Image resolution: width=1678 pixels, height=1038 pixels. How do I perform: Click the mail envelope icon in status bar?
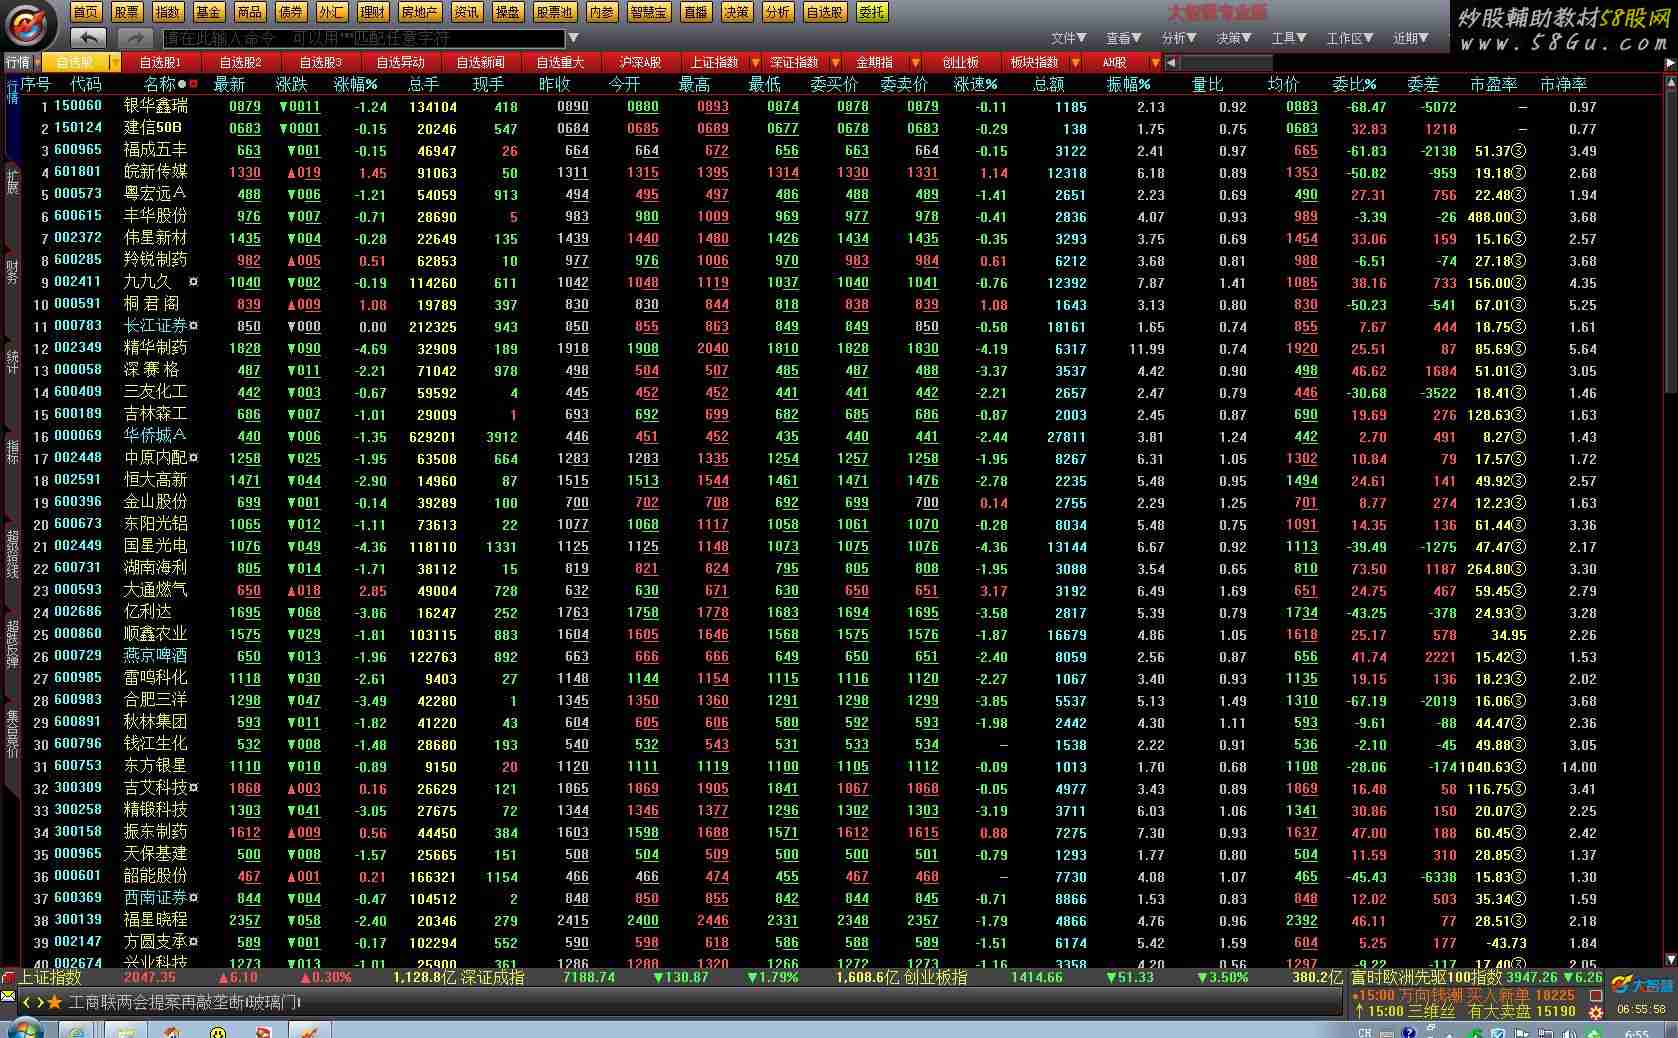coord(8,997)
